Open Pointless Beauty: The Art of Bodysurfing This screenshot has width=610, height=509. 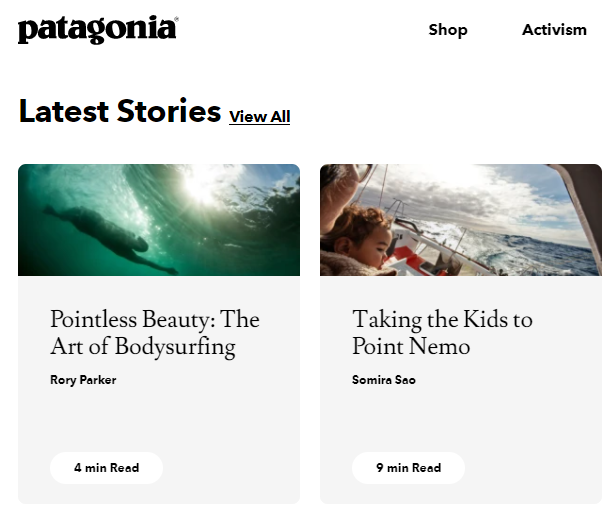155,333
